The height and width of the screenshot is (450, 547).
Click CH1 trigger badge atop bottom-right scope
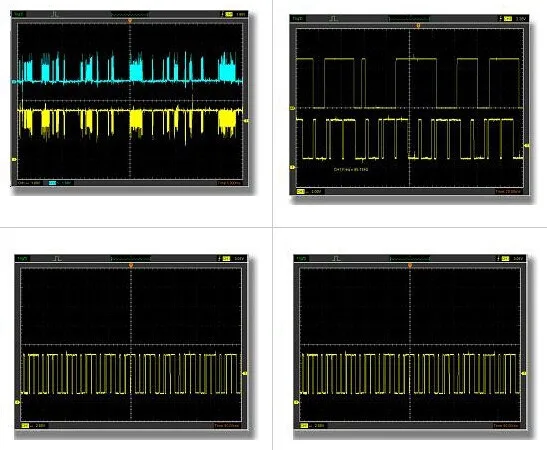click(x=505, y=258)
